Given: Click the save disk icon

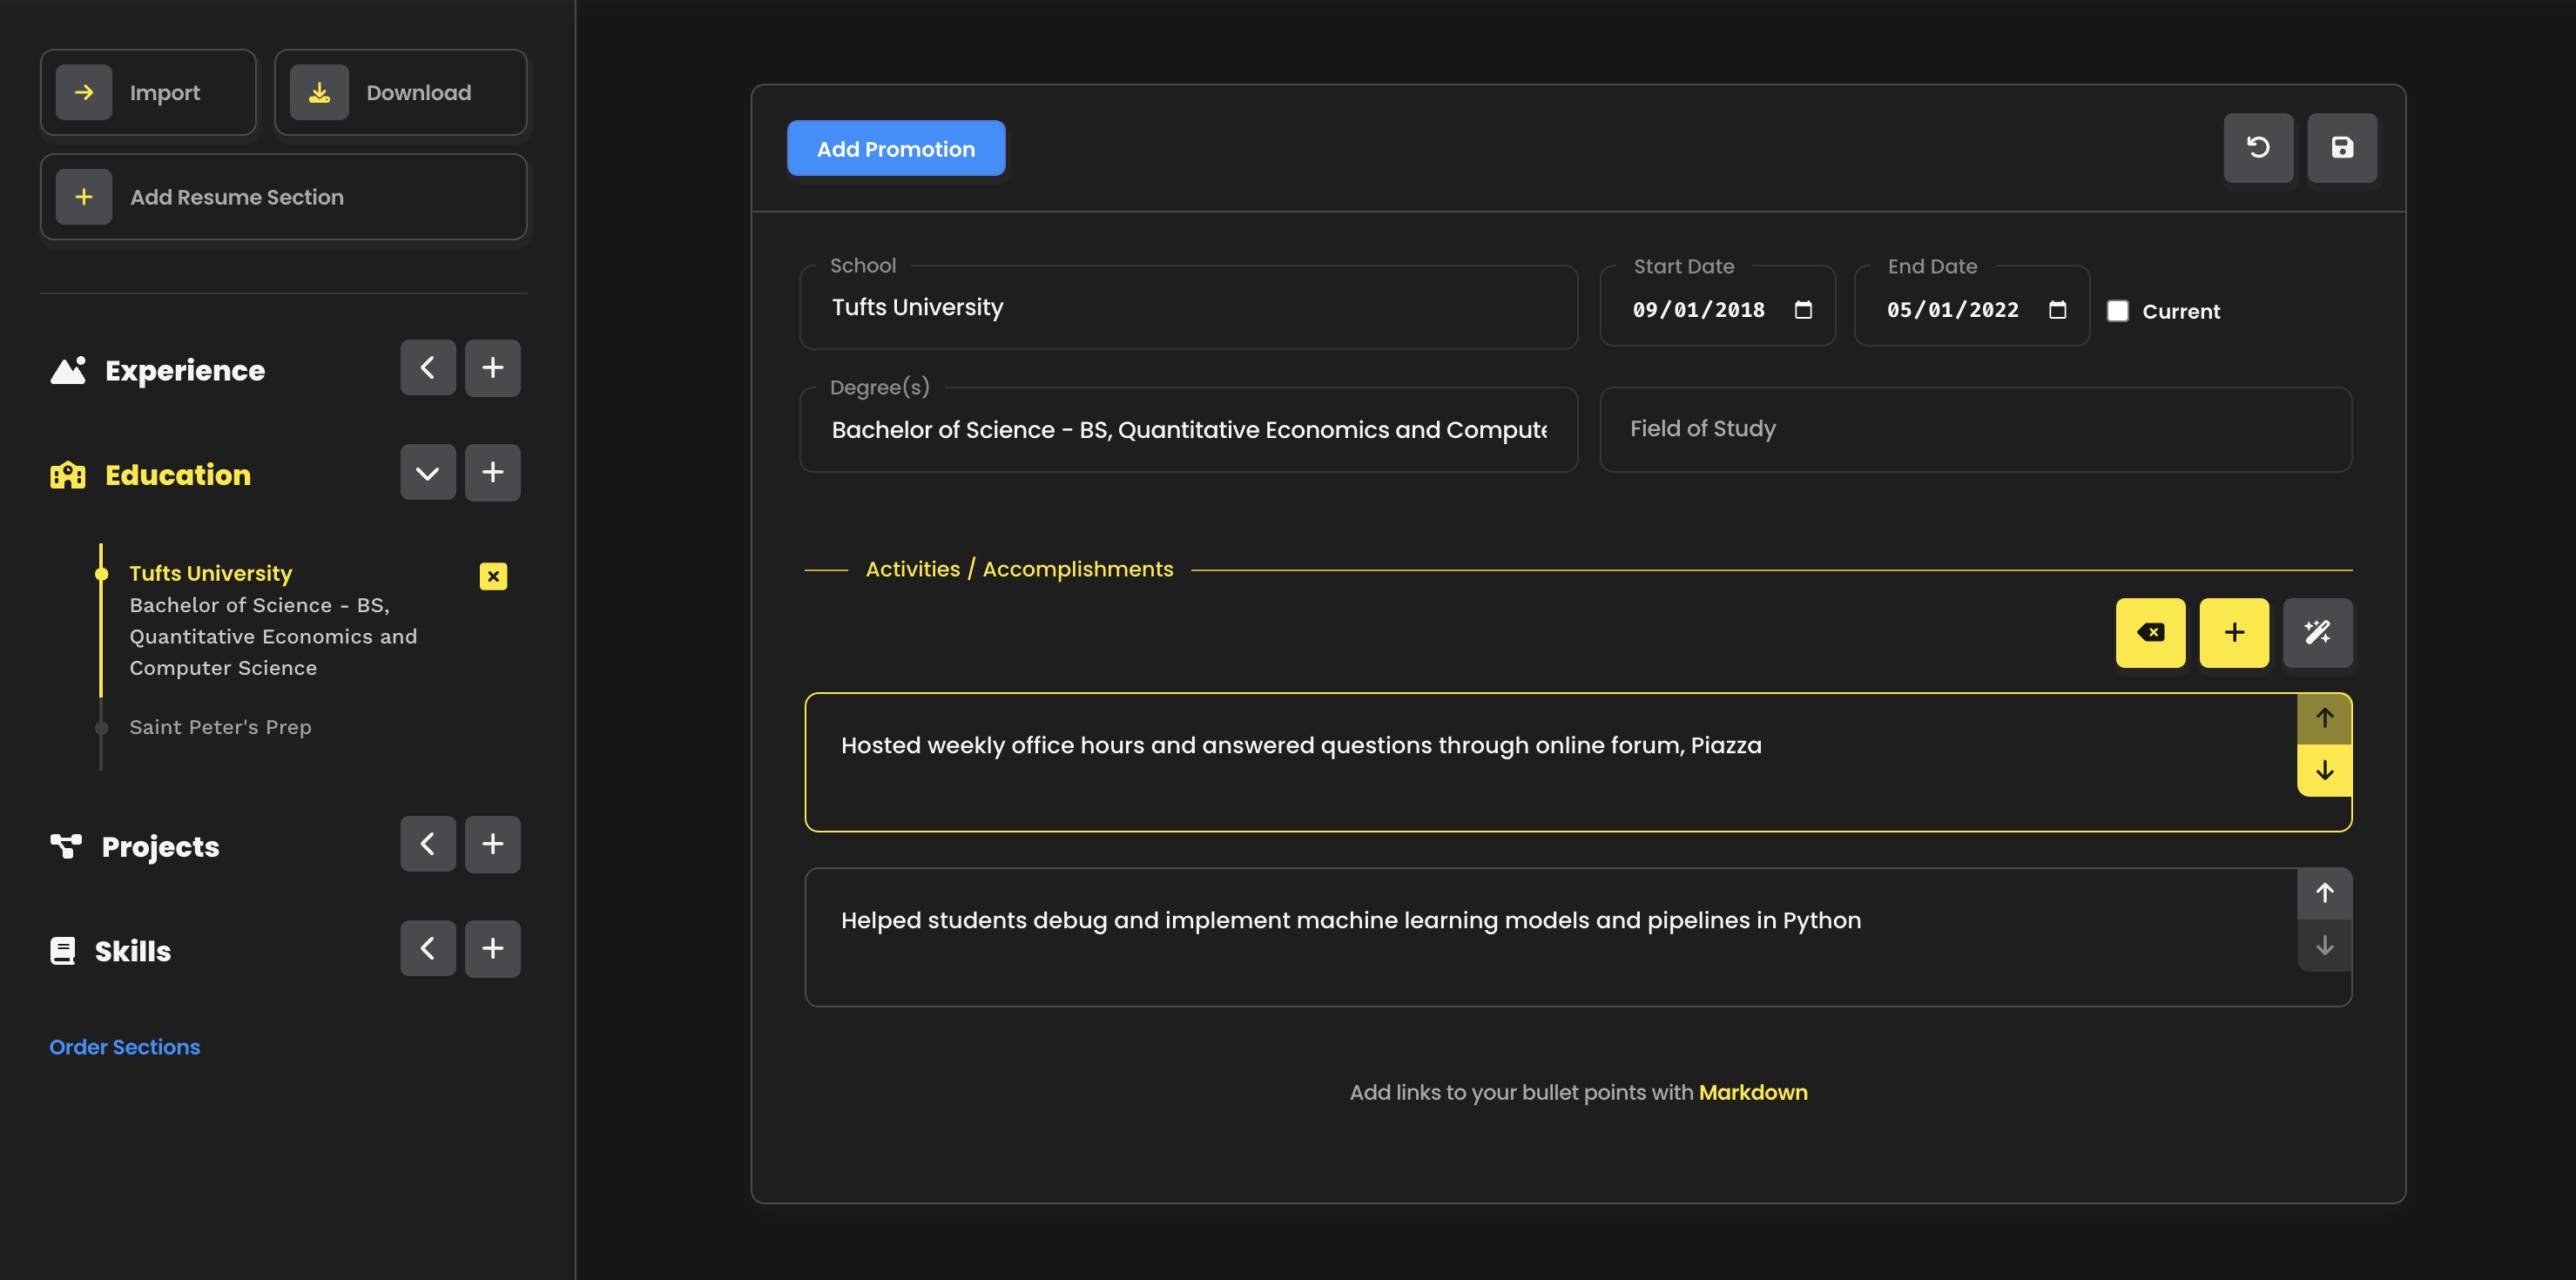Looking at the screenshot, I should pyautogui.click(x=2341, y=148).
